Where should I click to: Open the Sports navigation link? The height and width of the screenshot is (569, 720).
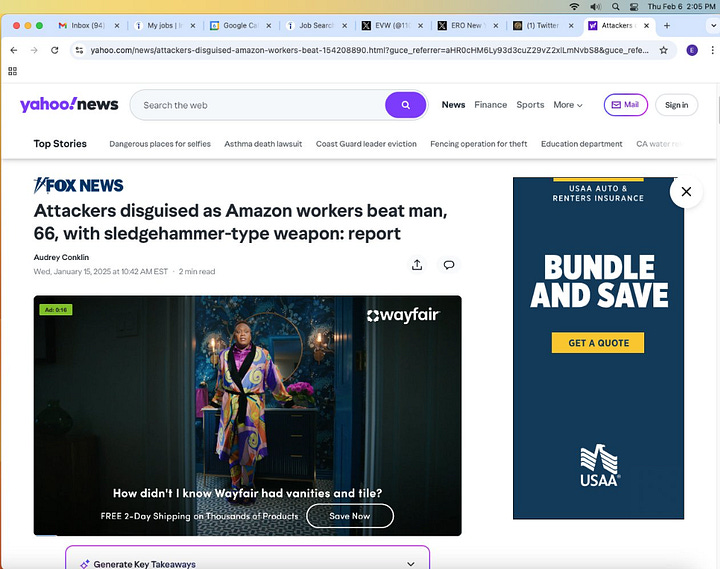530,105
